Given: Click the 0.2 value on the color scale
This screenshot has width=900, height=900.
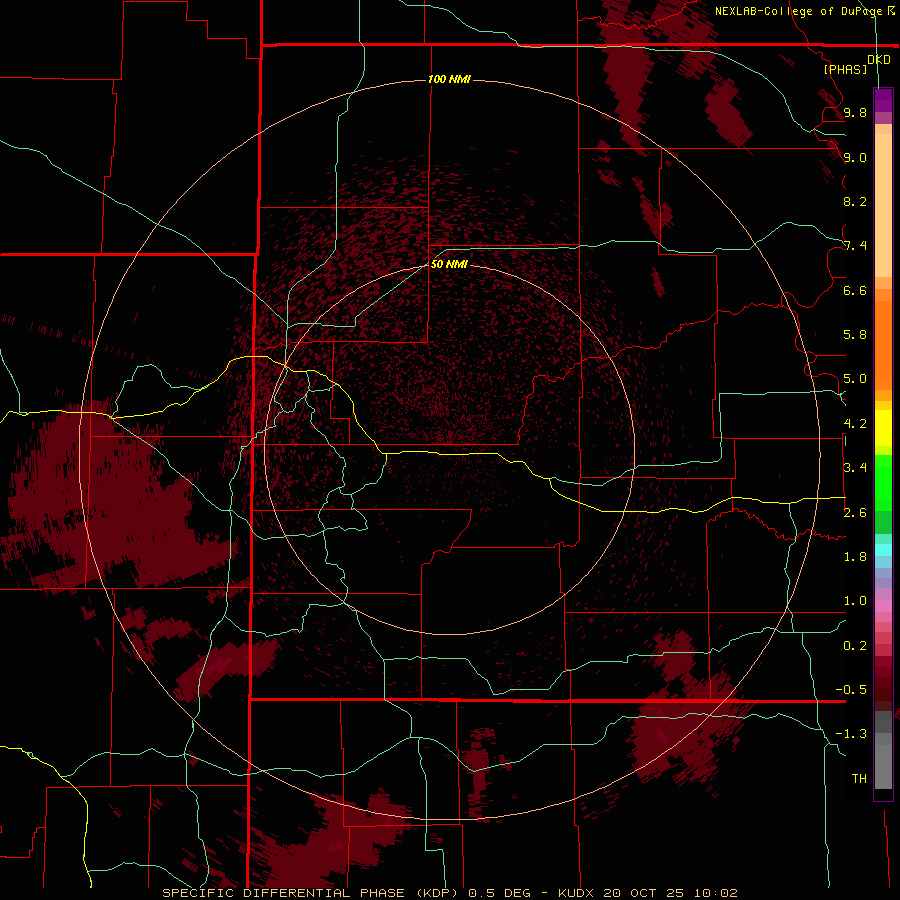Looking at the screenshot, I should (855, 646).
